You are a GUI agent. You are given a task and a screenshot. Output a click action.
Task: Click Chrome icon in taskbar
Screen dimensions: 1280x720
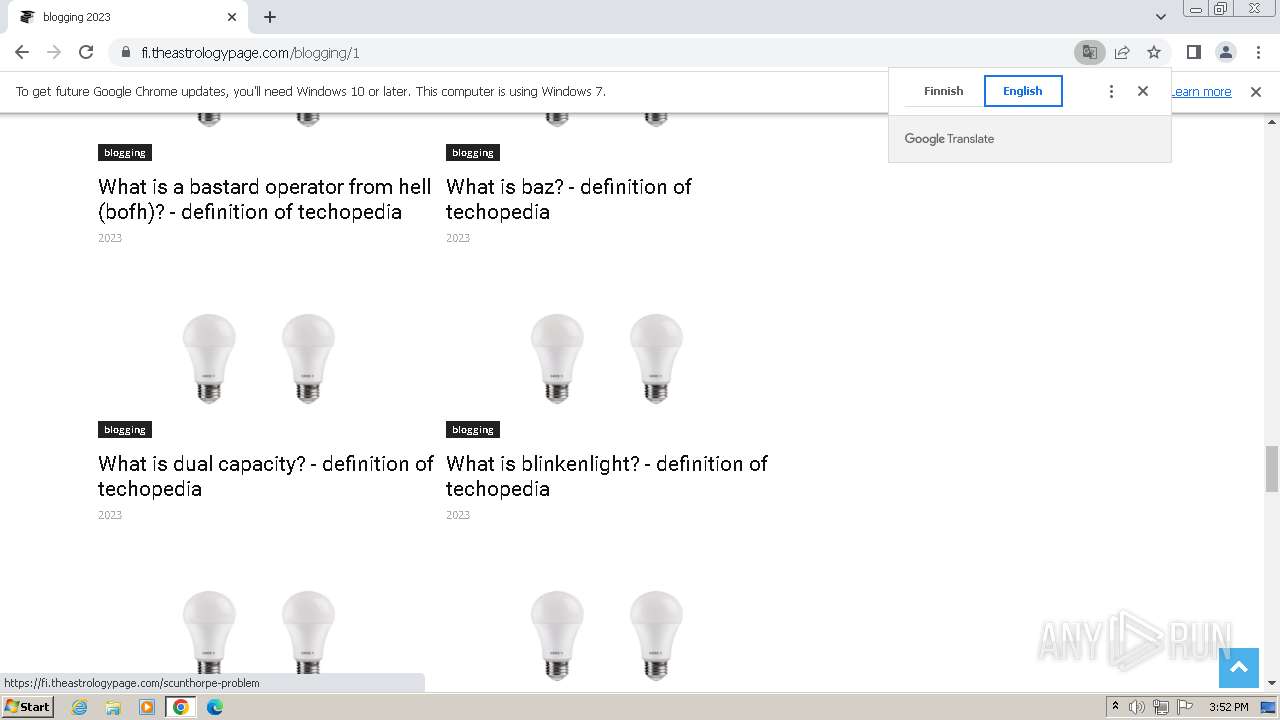click(x=181, y=707)
